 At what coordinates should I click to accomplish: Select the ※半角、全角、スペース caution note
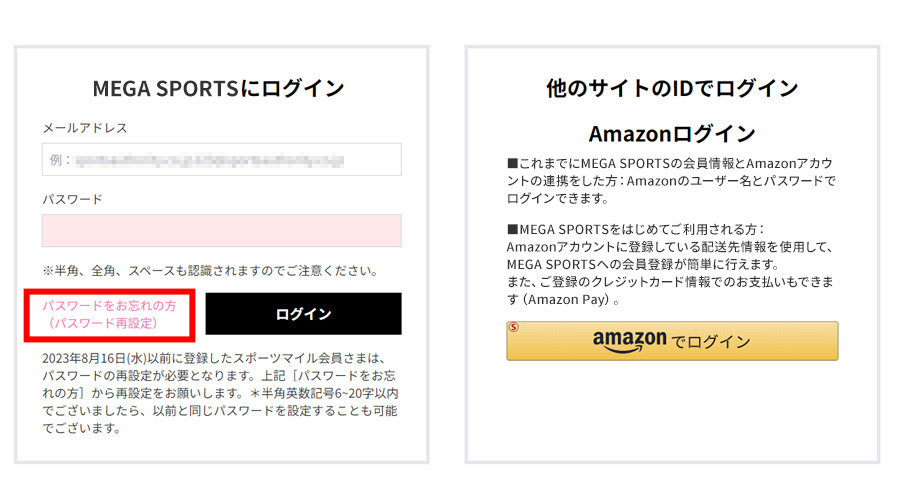(210, 270)
